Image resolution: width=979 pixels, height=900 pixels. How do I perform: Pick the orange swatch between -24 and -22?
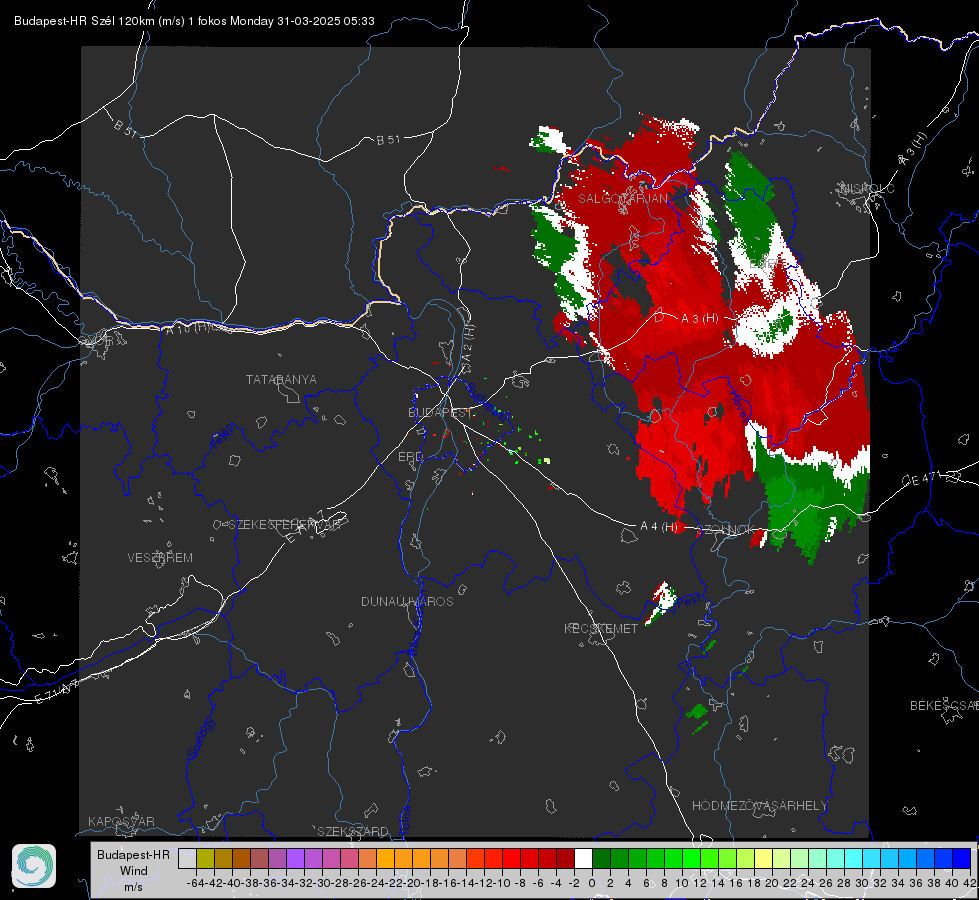click(x=385, y=858)
